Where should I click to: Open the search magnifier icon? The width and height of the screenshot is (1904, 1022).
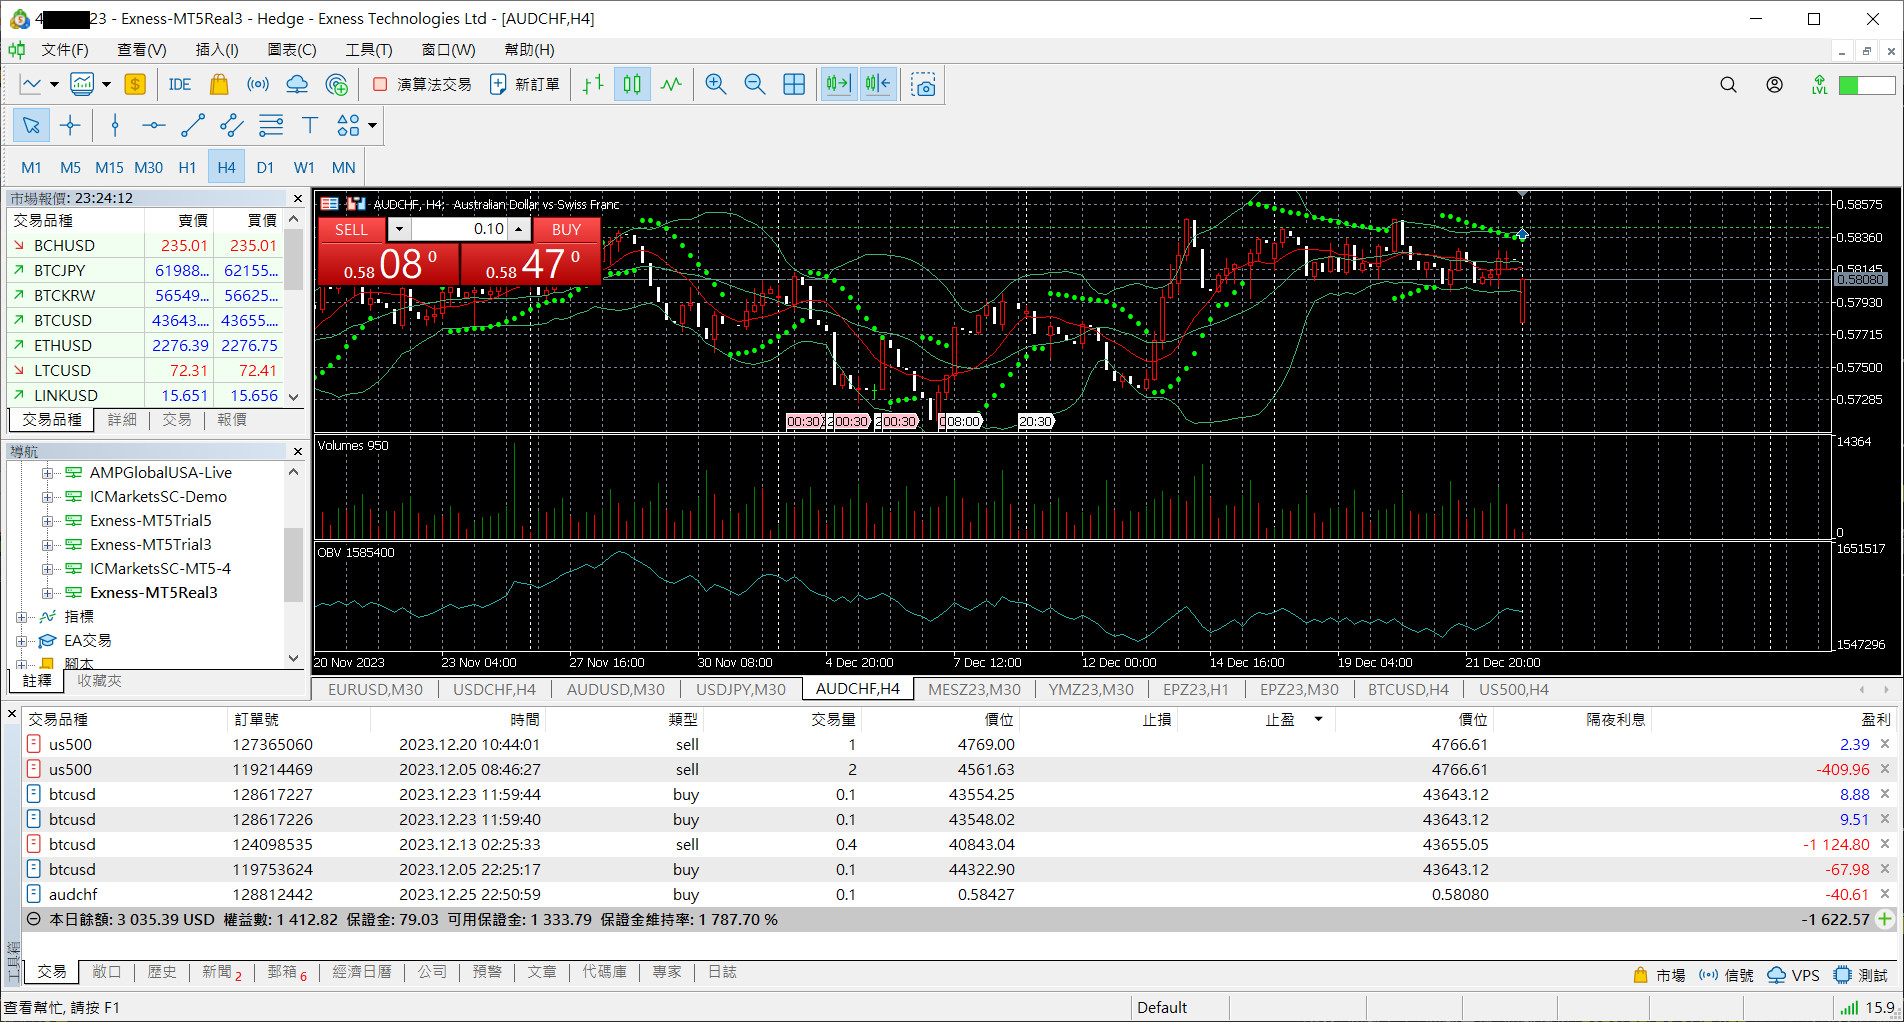[x=1728, y=85]
